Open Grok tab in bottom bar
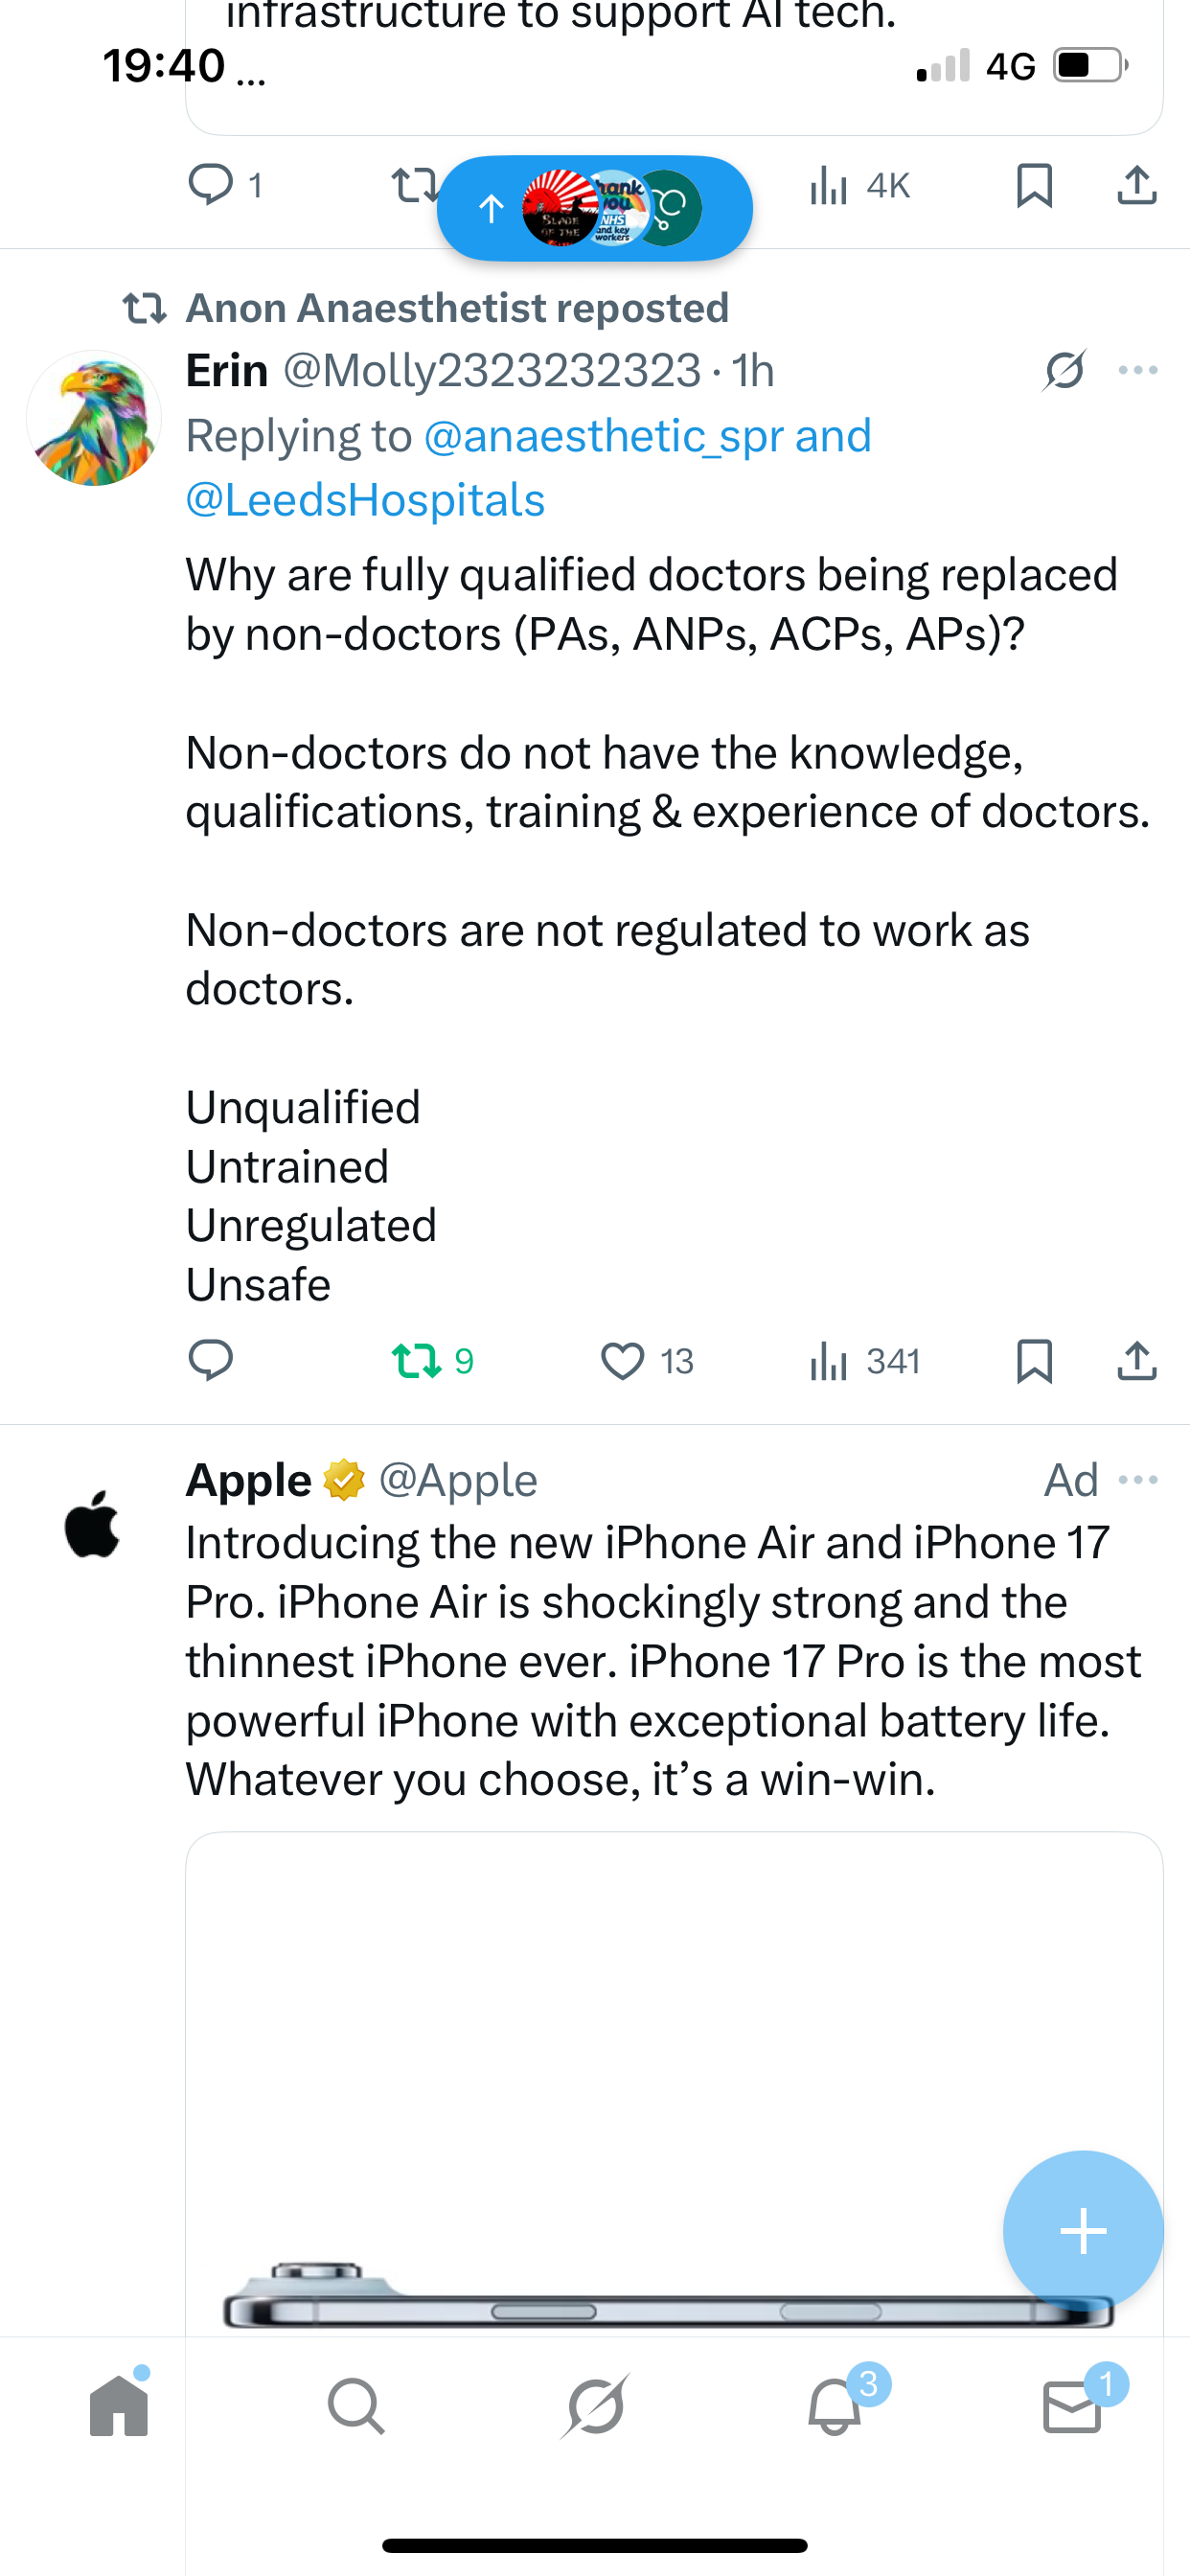 pos(595,2405)
